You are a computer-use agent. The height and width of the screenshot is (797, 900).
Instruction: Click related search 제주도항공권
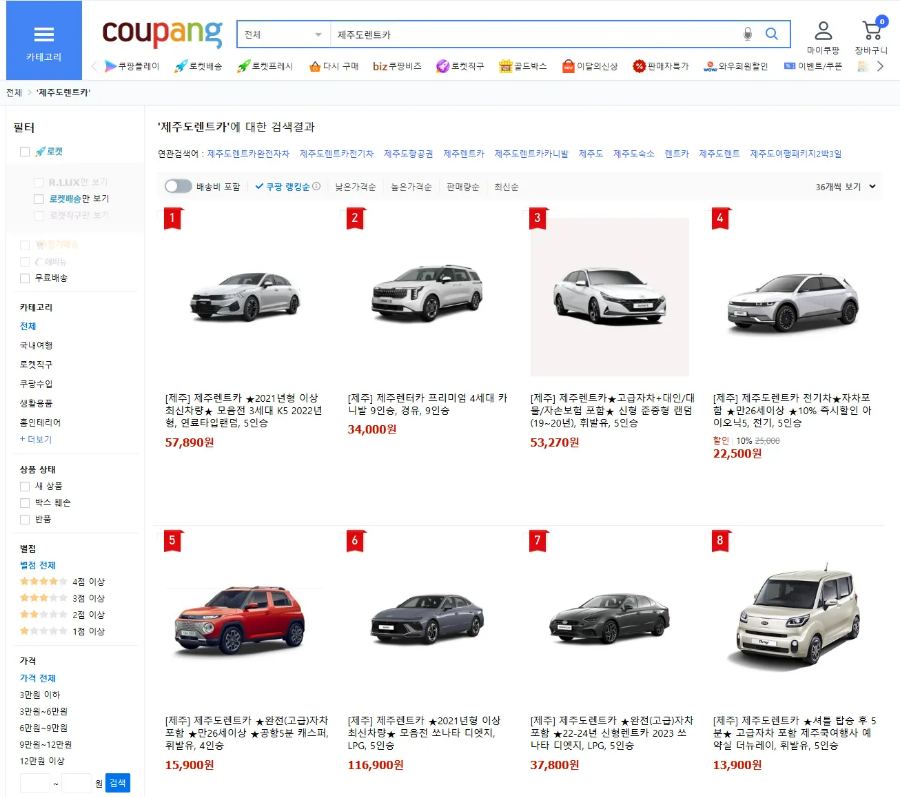[x=408, y=154]
